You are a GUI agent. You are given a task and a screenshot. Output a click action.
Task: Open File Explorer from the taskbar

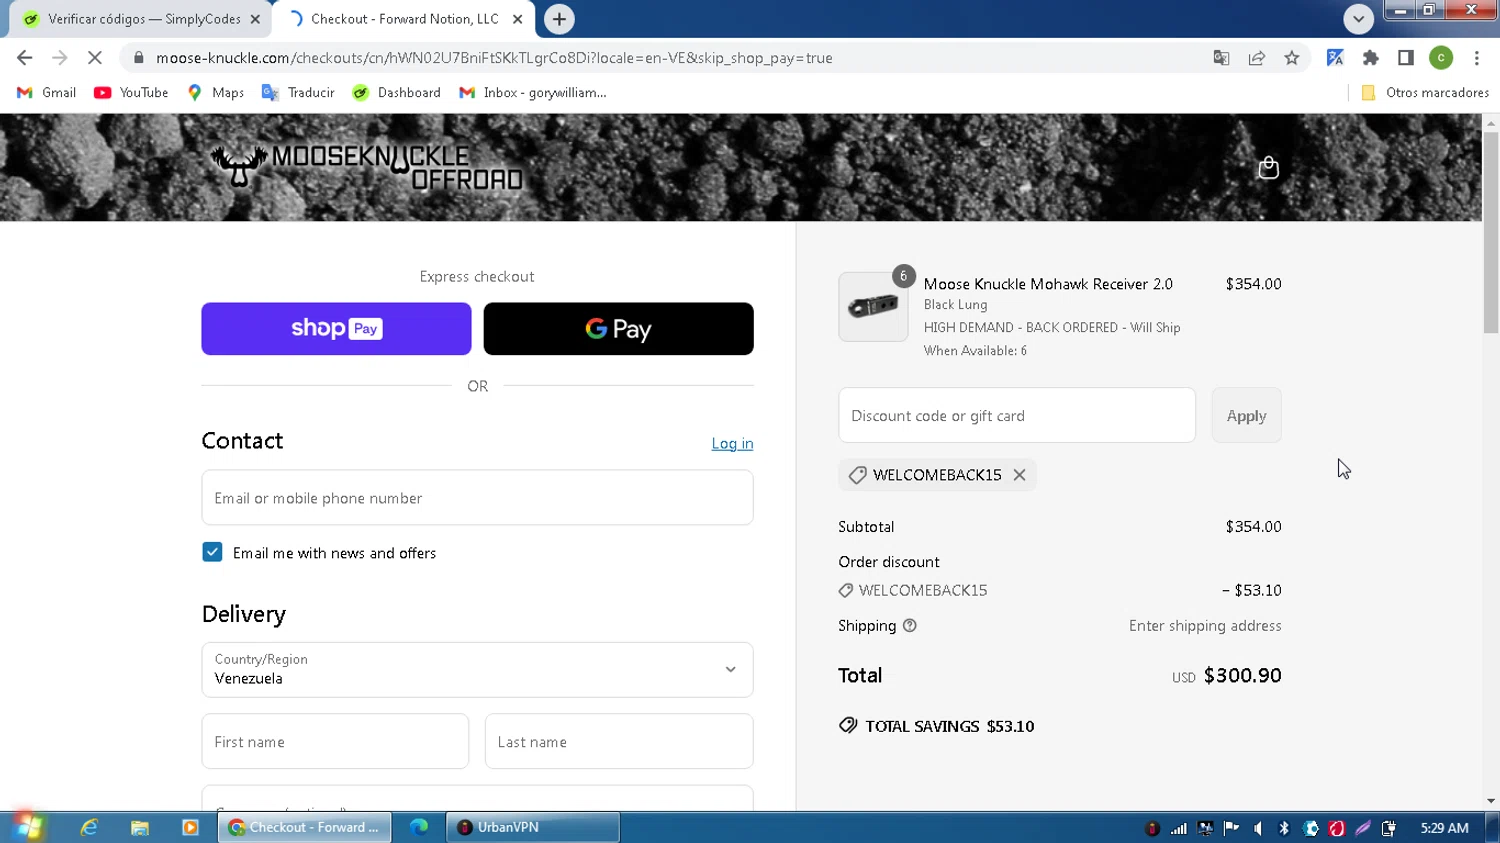click(x=140, y=827)
